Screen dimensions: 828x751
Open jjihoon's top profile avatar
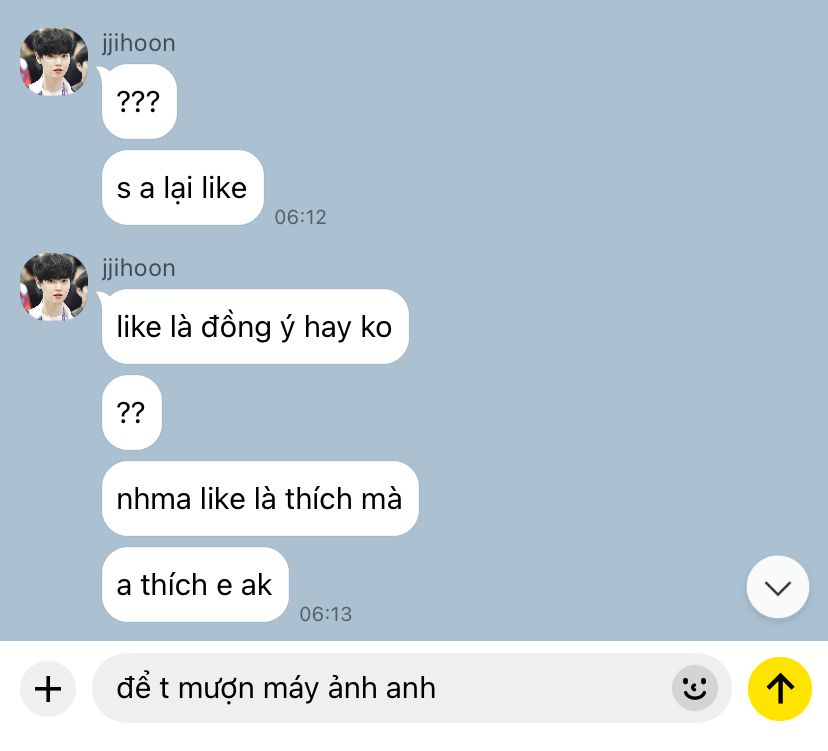click(x=54, y=62)
